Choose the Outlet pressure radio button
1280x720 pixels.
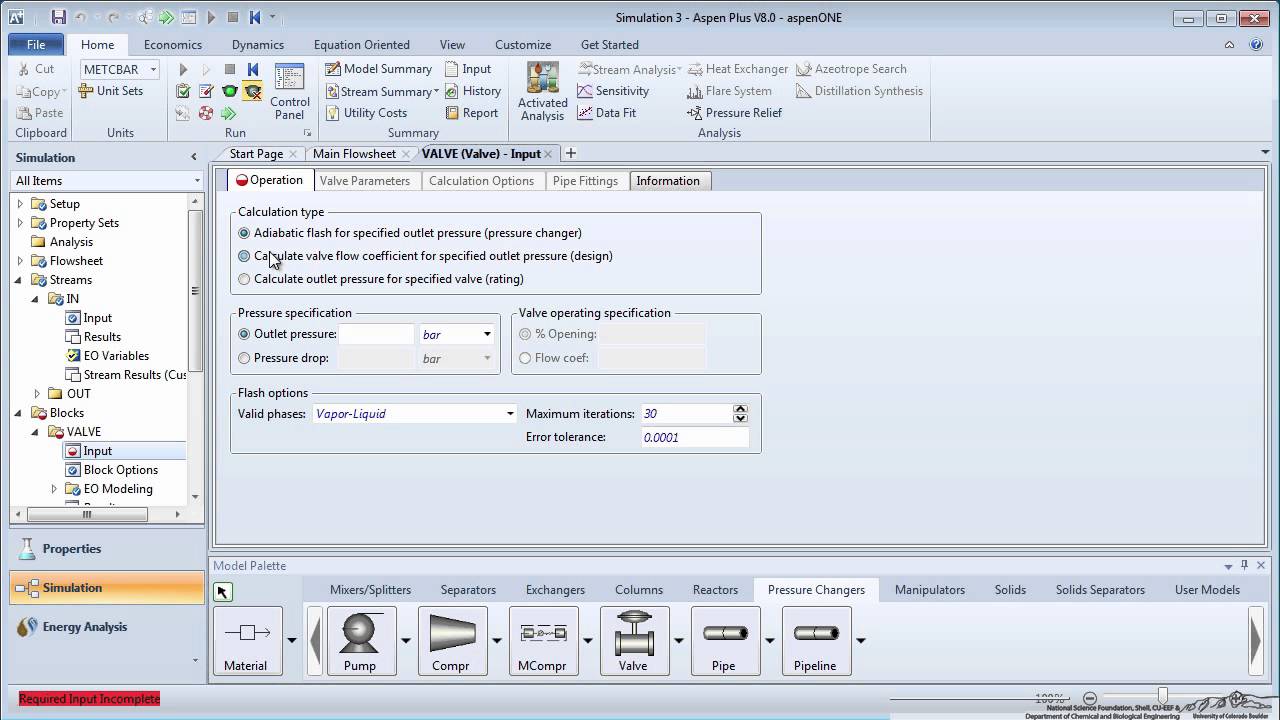[x=244, y=334]
